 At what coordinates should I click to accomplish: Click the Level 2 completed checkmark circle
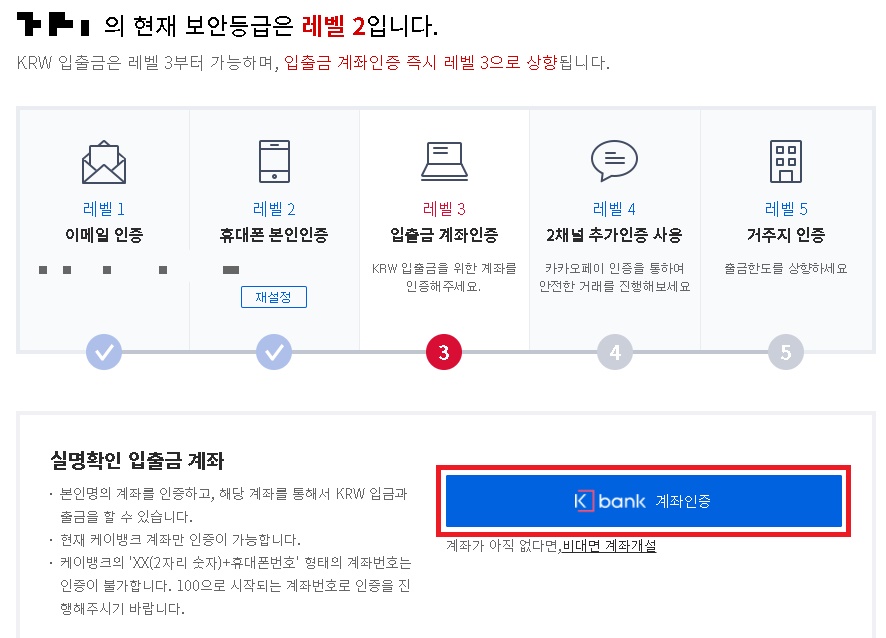274,352
